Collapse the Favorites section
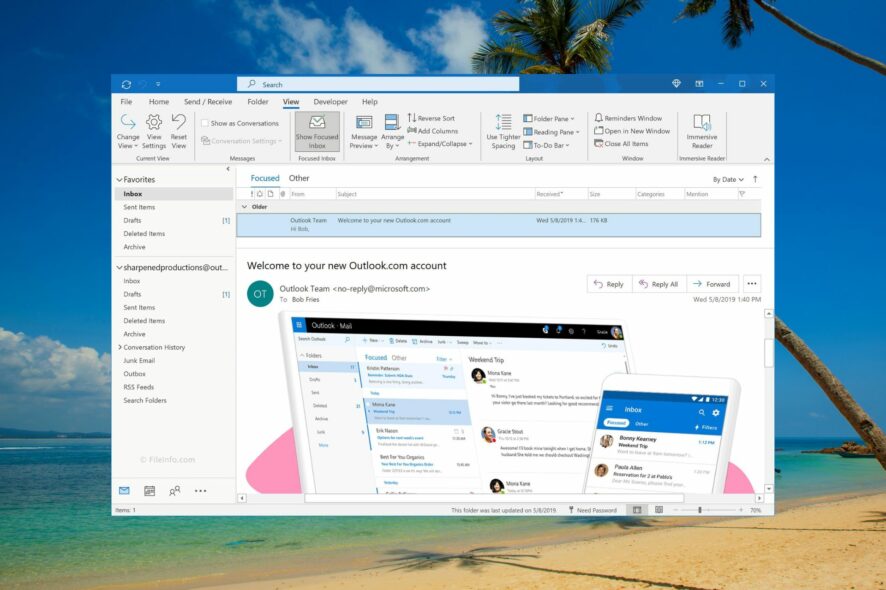Image resolution: width=886 pixels, height=590 pixels. tap(119, 180)
